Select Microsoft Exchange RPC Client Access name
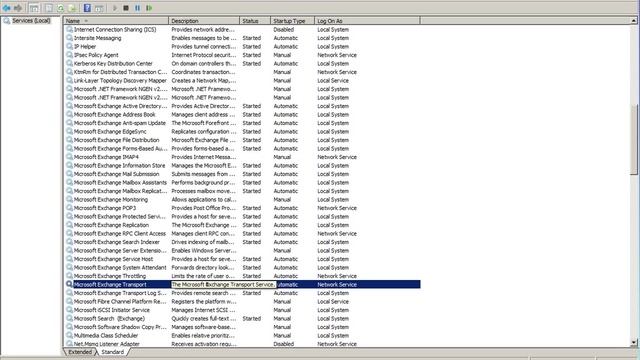This screenshot has height=360, width=640. [x=120, y=233]
